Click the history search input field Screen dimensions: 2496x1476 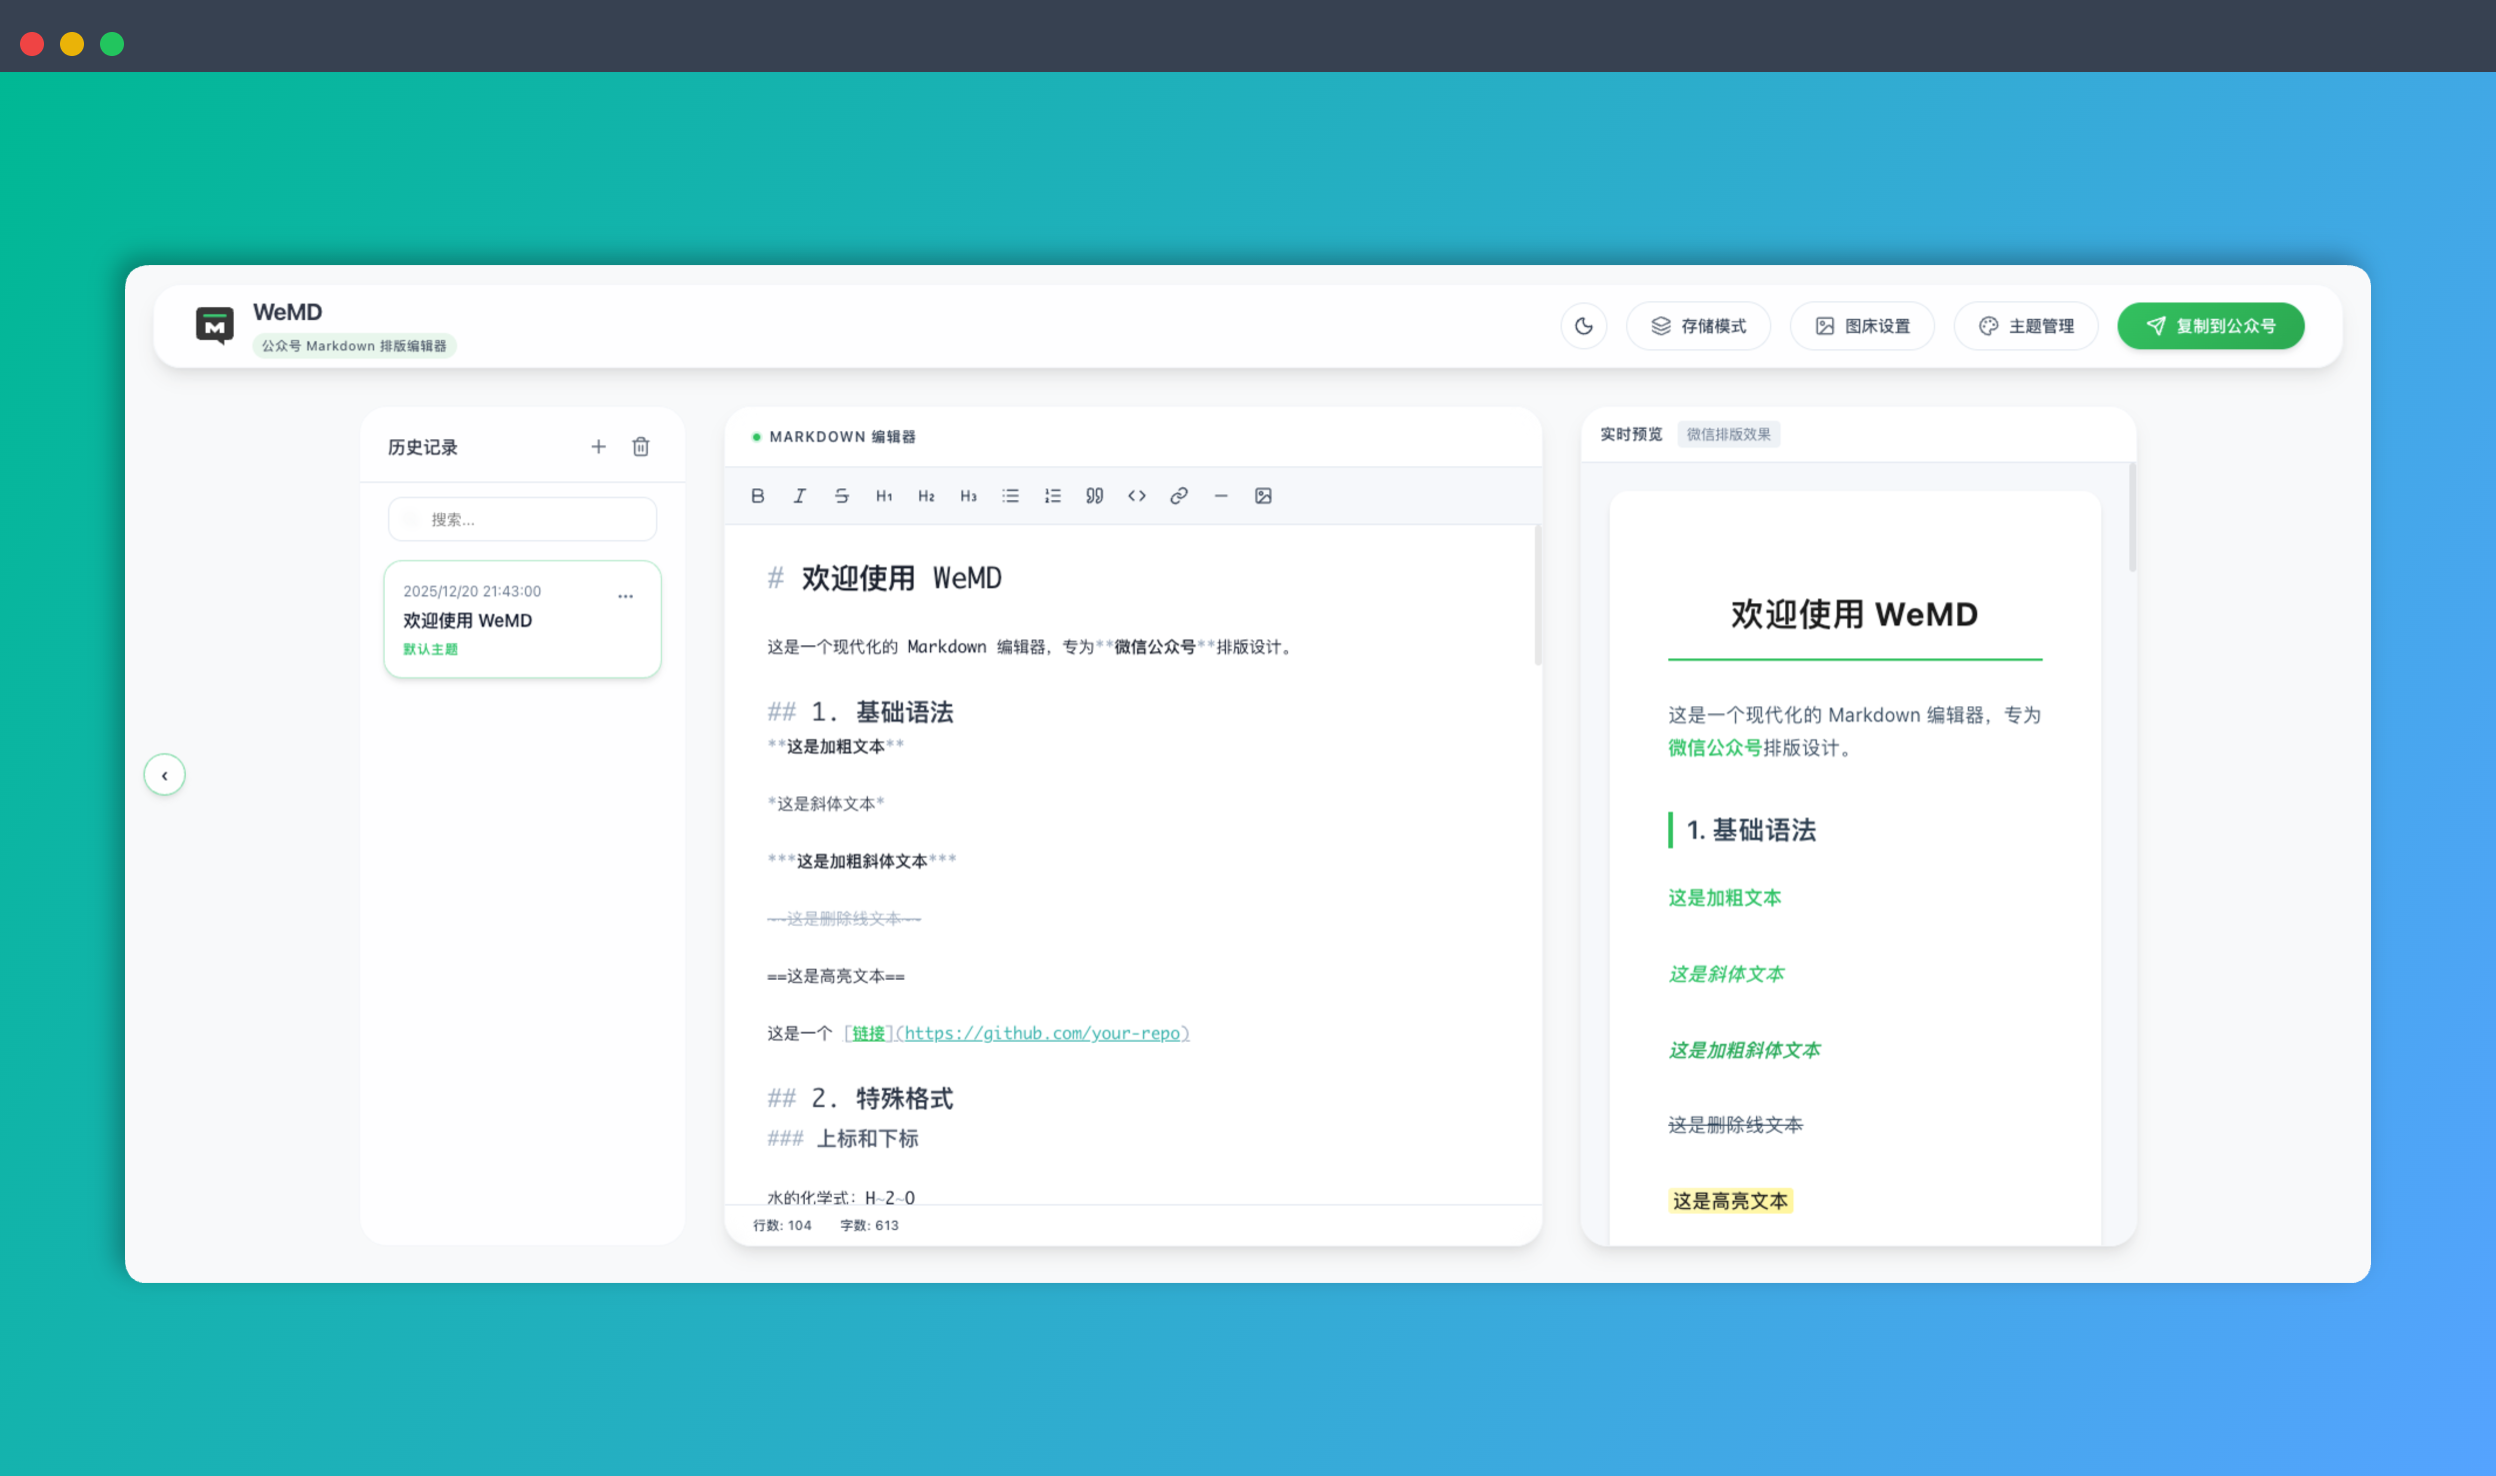tap(522, 518)
